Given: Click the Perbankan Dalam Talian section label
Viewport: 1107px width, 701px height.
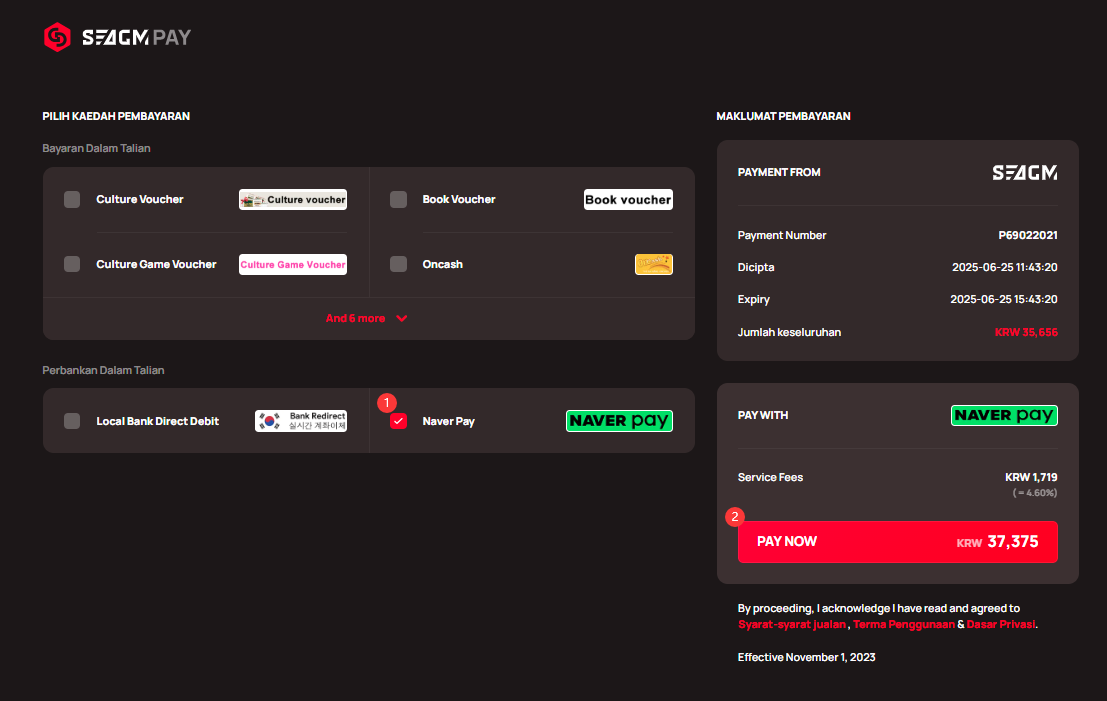Looking at the screenshot, I should pos(103,370).
